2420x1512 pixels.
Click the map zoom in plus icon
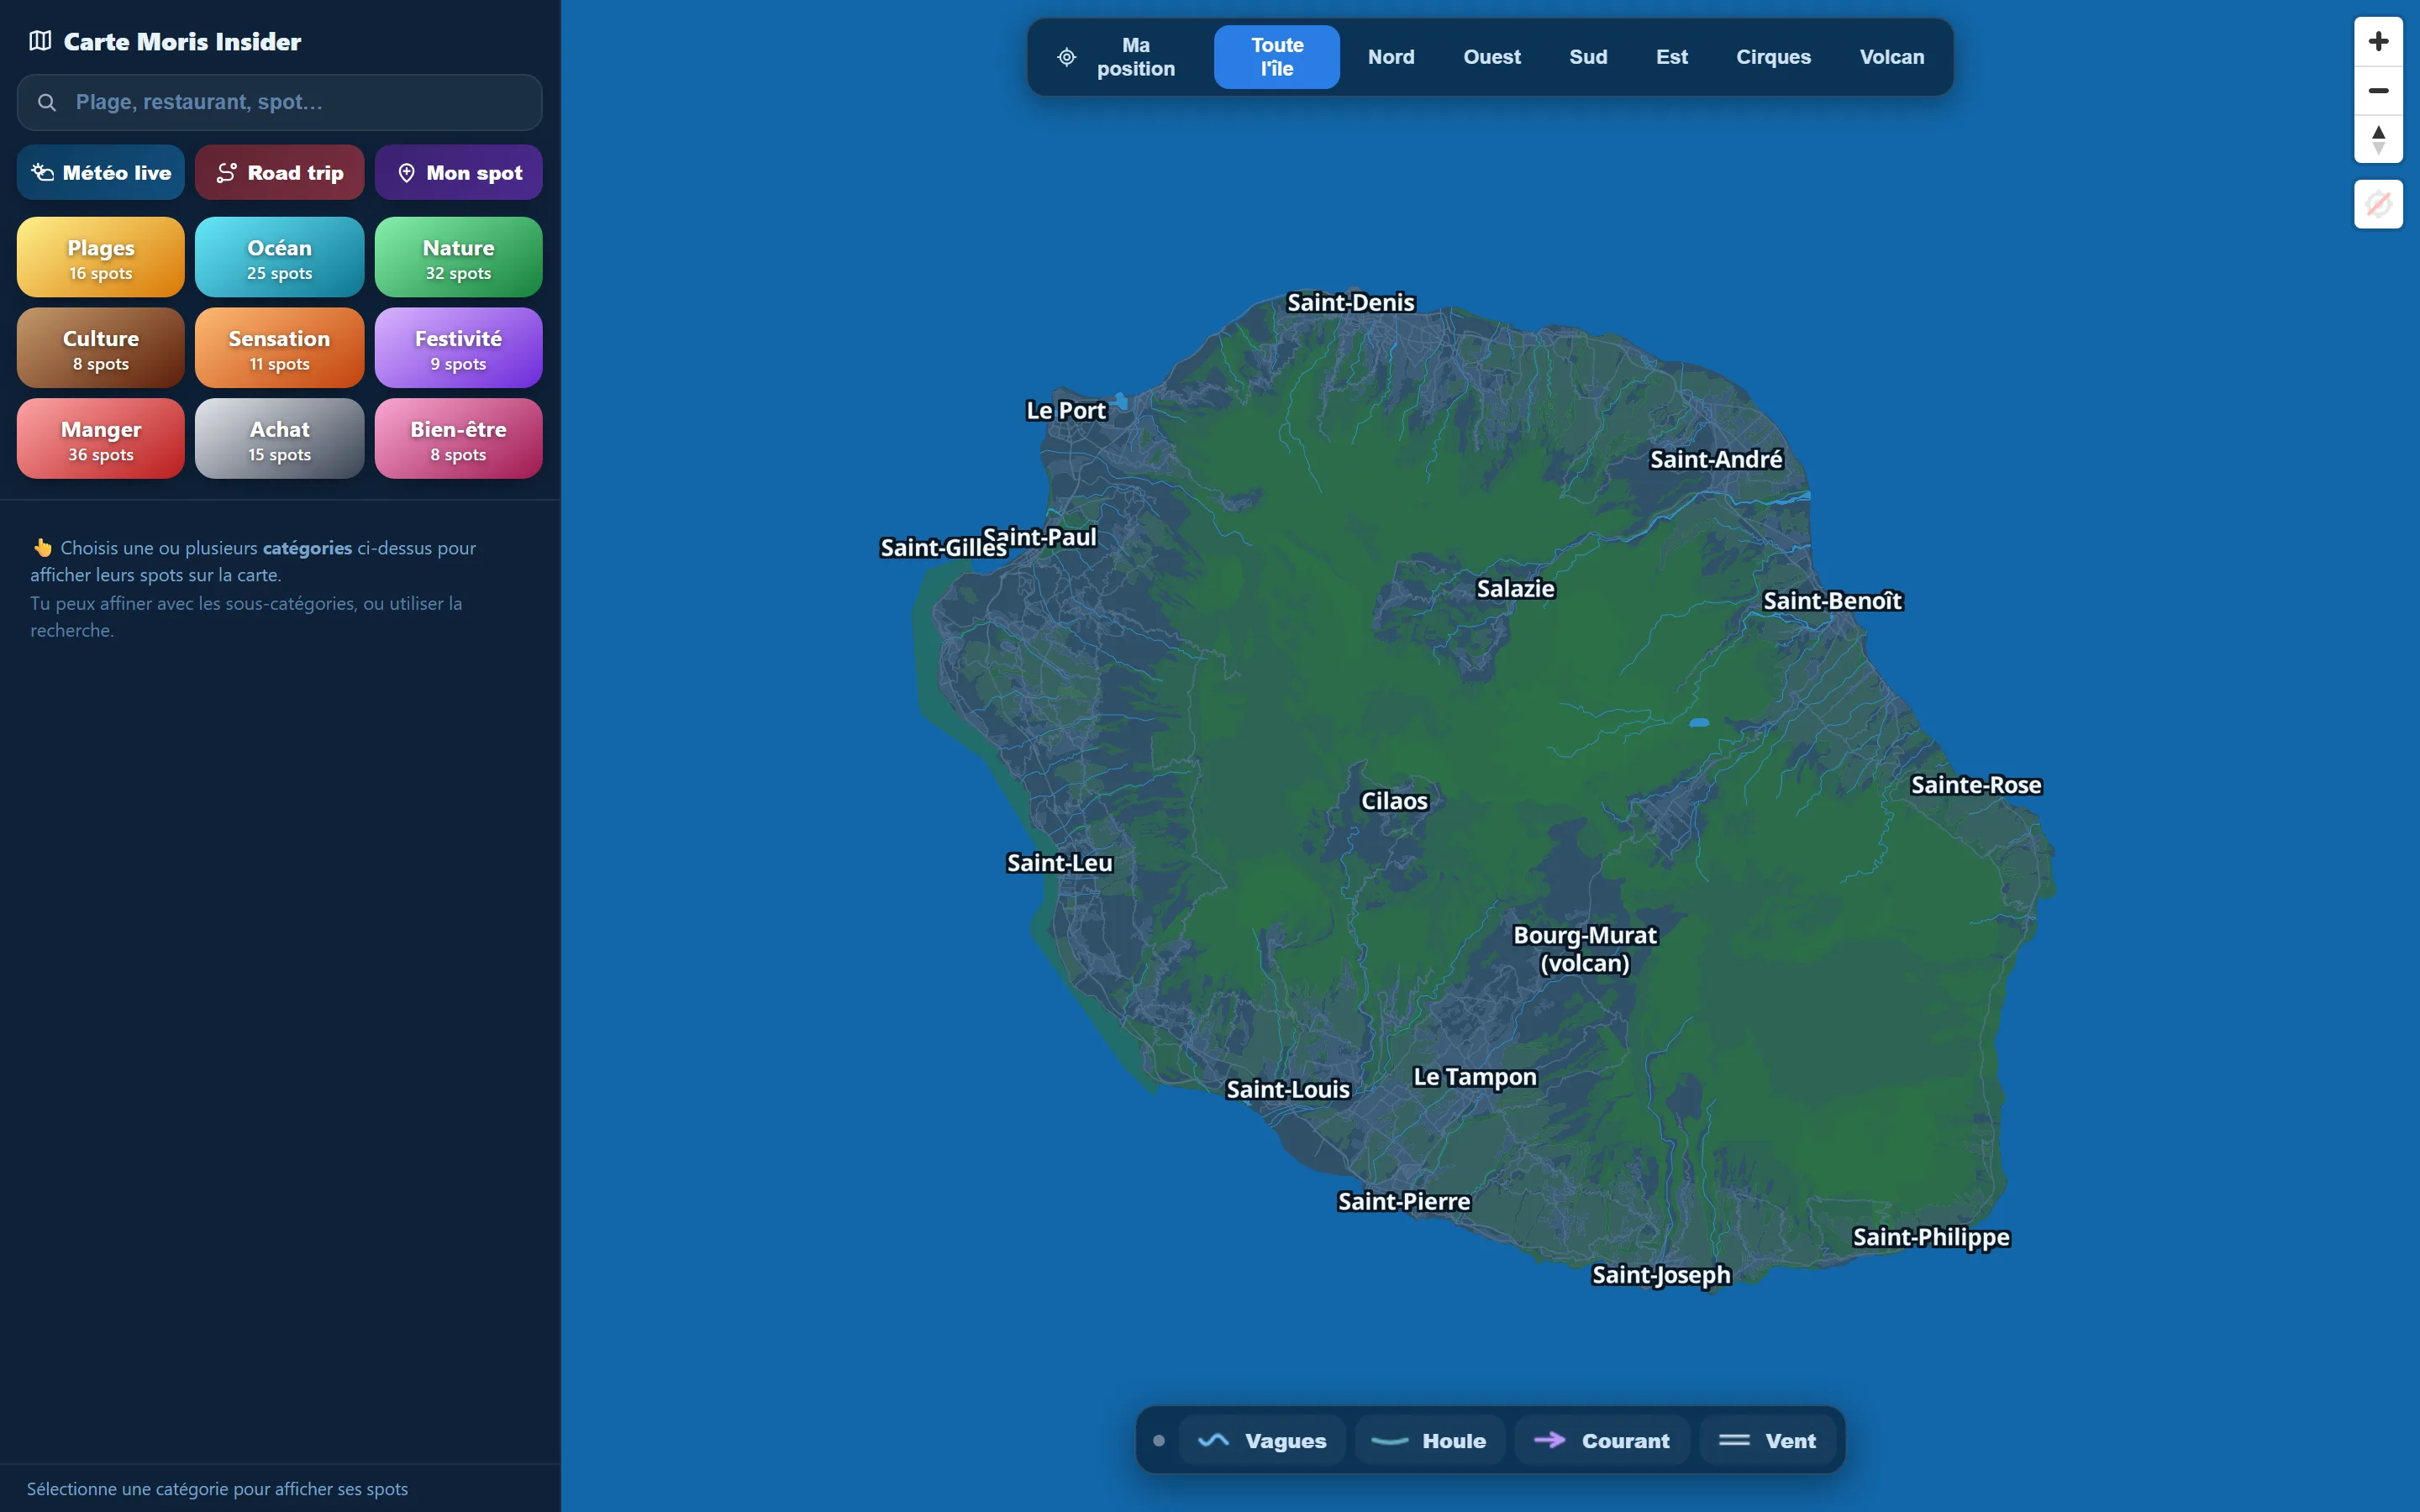(2378, 41)
